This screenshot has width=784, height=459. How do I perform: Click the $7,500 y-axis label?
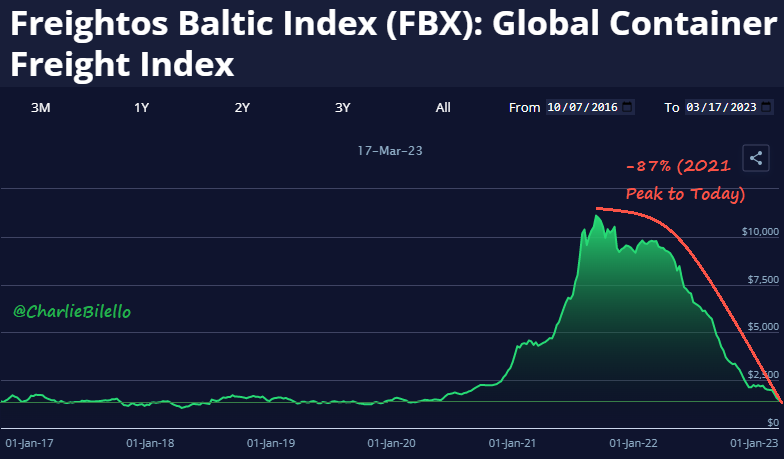click(763, 280)
